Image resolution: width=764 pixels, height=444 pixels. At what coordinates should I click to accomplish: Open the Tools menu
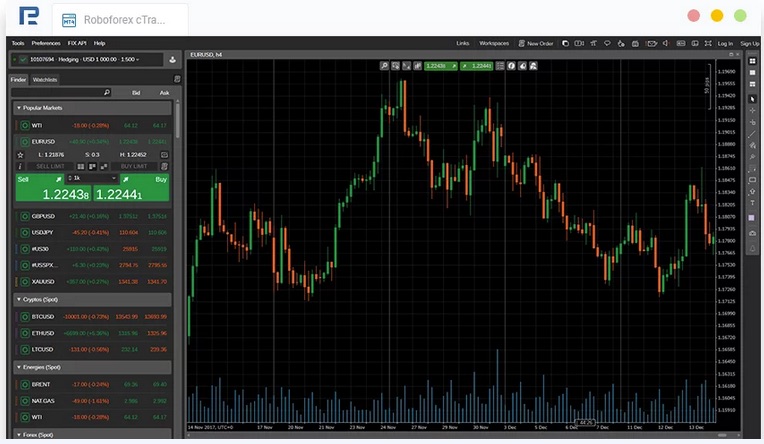coord(18,43)
